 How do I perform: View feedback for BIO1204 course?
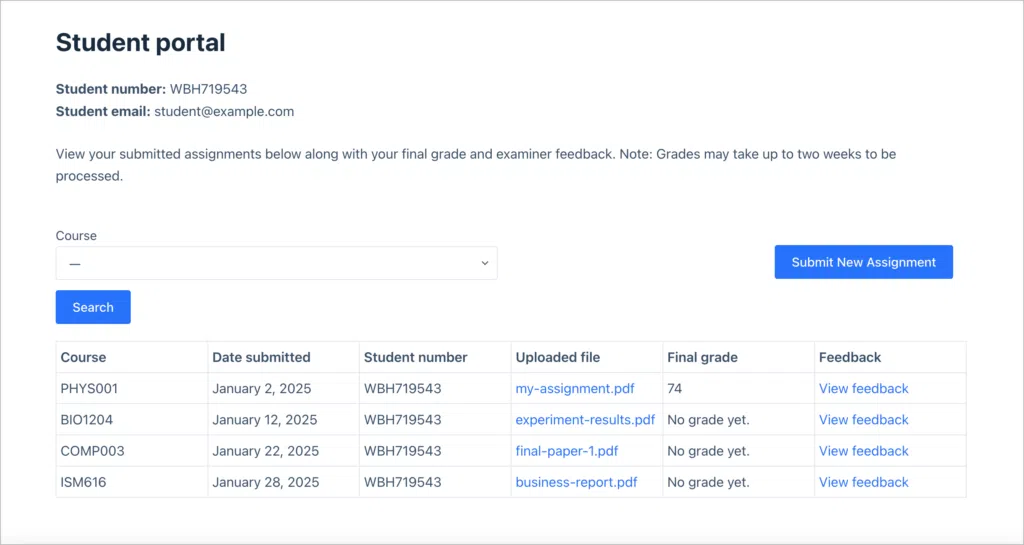[863, 420]
